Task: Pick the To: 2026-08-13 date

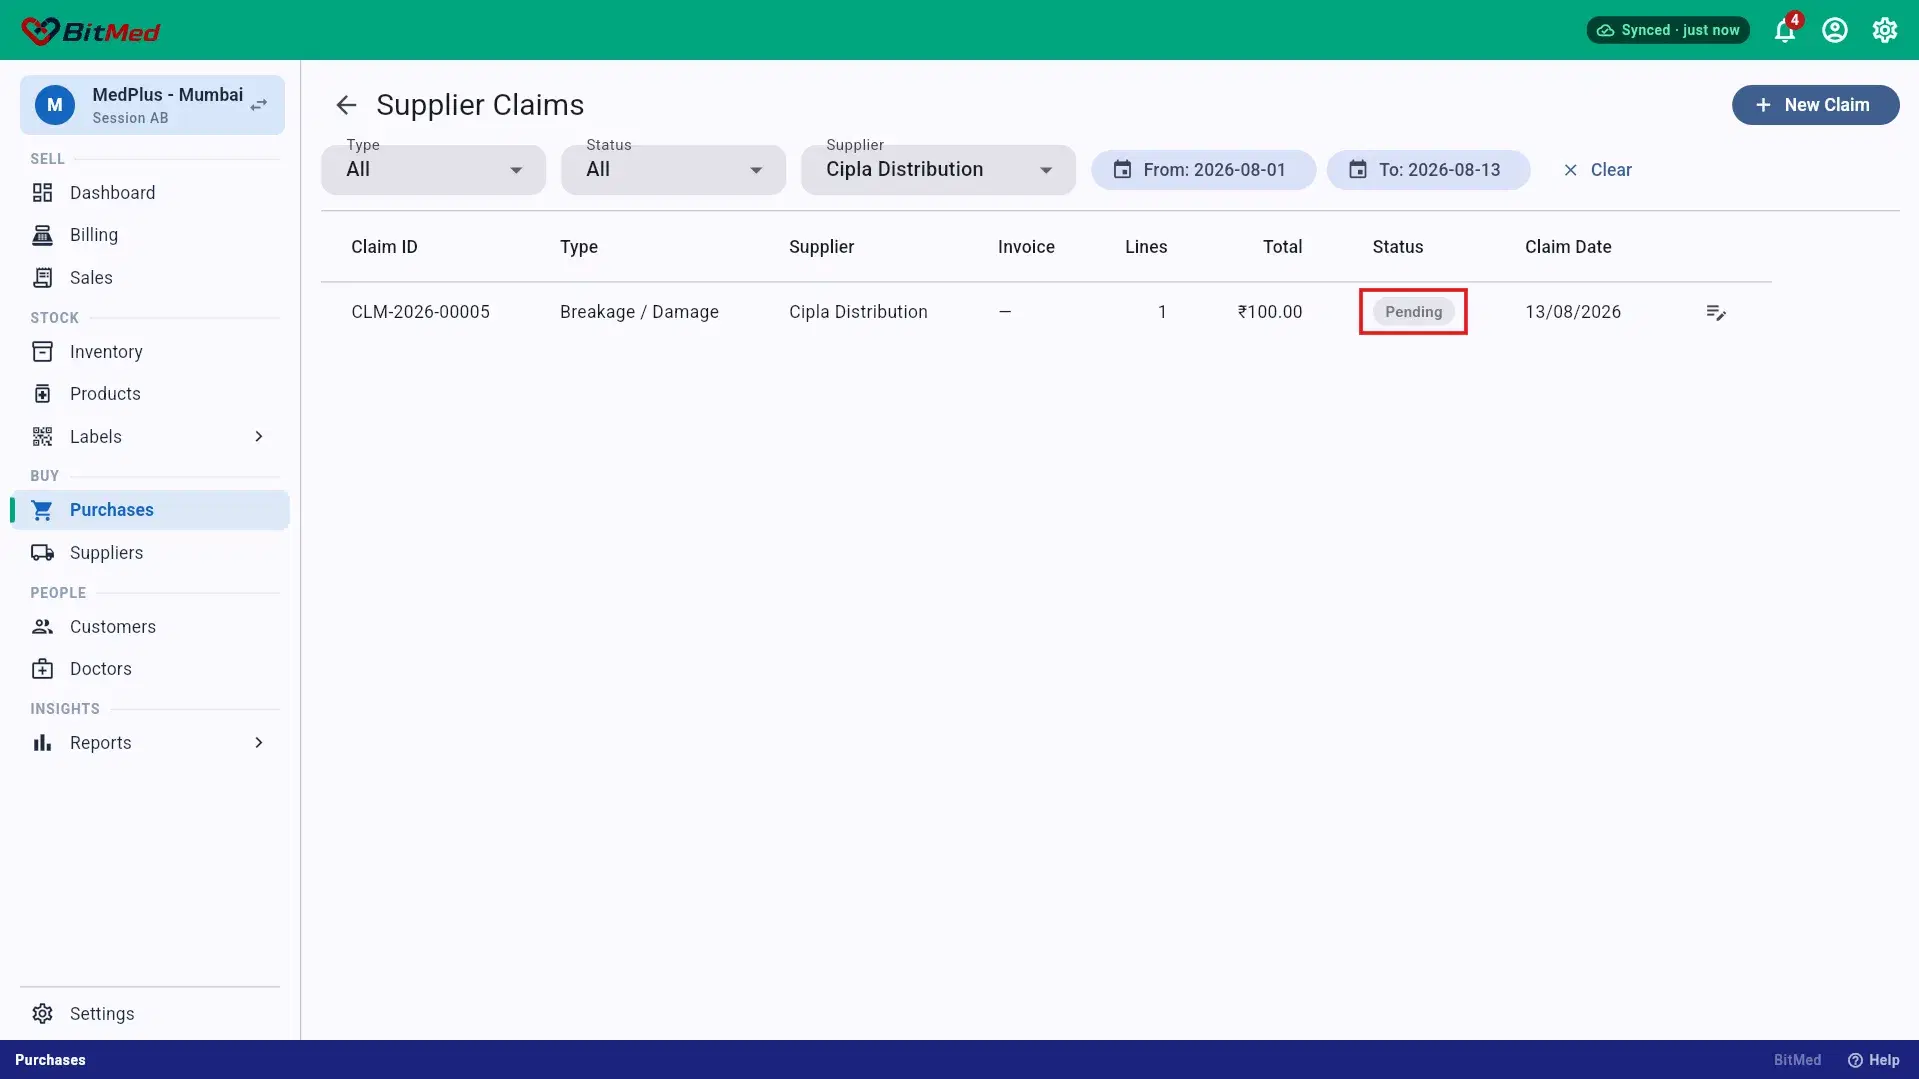Action: click(x=1428, y=170)
